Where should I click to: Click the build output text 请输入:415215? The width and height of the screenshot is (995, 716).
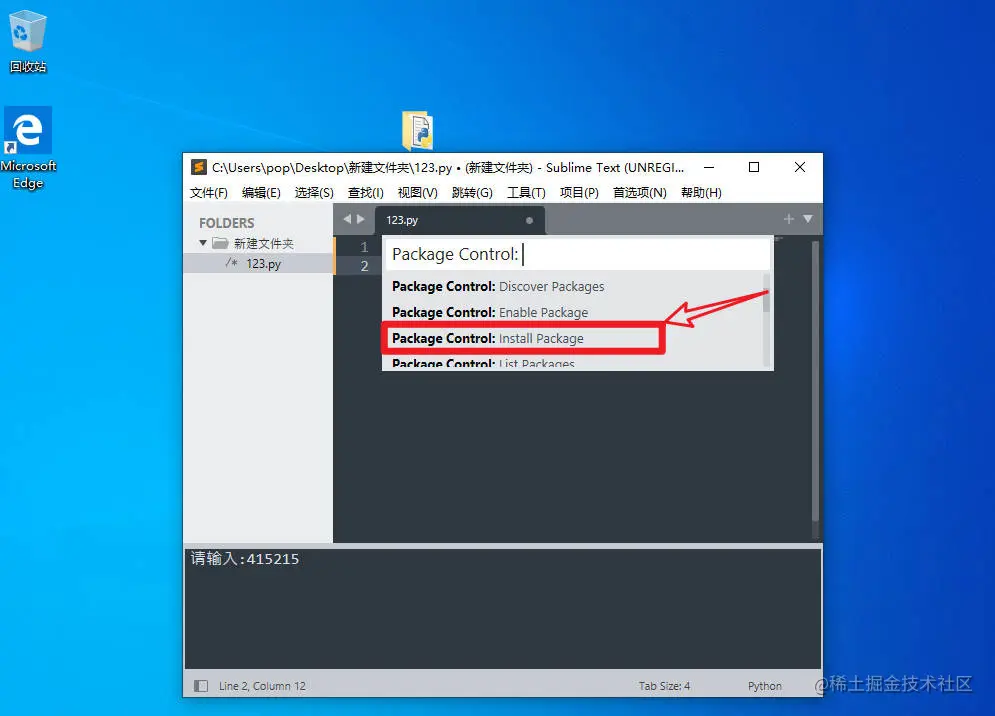point(245,559)
